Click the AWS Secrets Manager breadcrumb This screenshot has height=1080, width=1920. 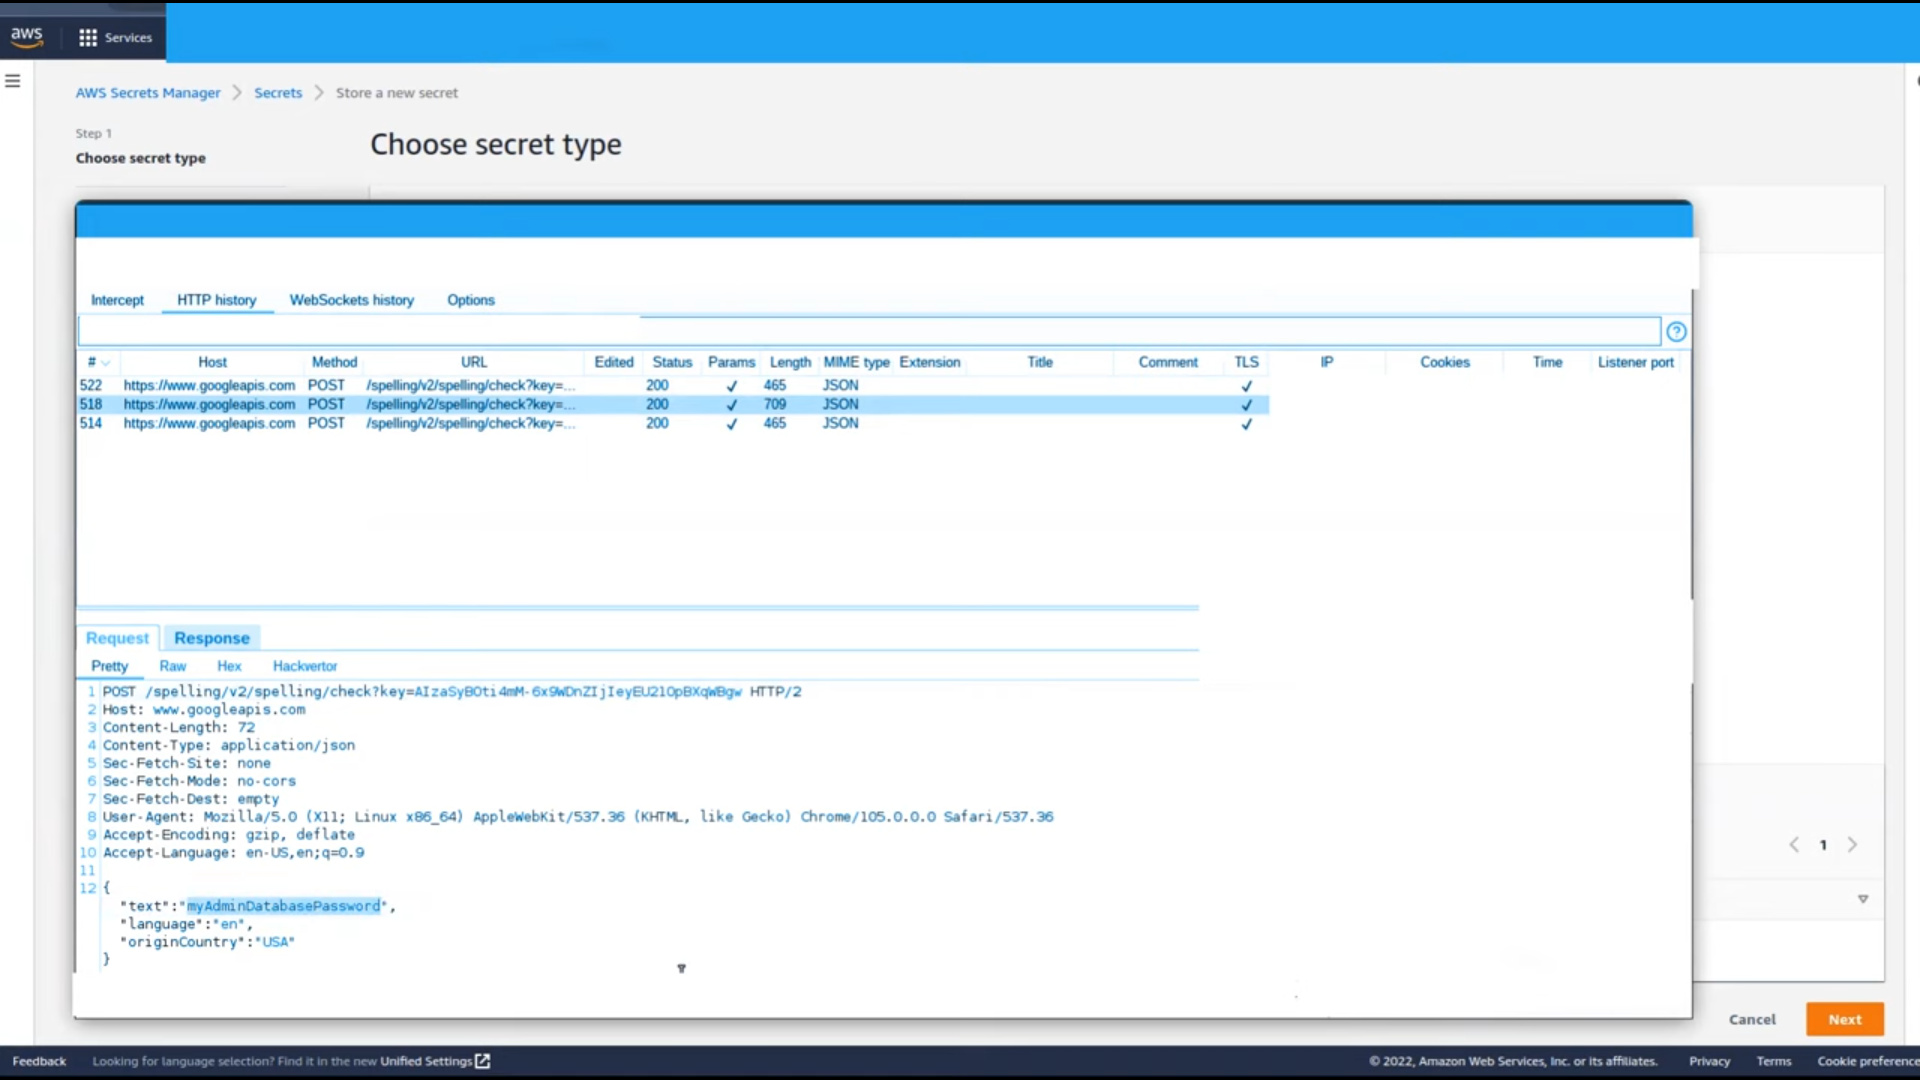148,93
